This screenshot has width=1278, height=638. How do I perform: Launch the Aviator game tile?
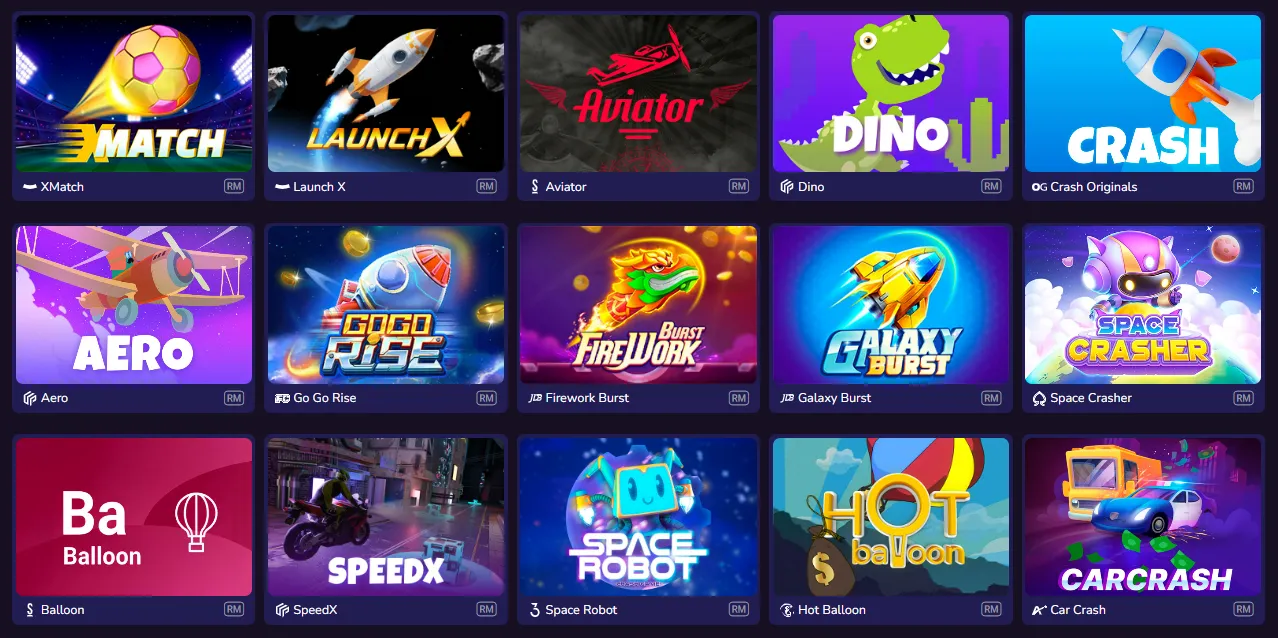click(638, 94)
